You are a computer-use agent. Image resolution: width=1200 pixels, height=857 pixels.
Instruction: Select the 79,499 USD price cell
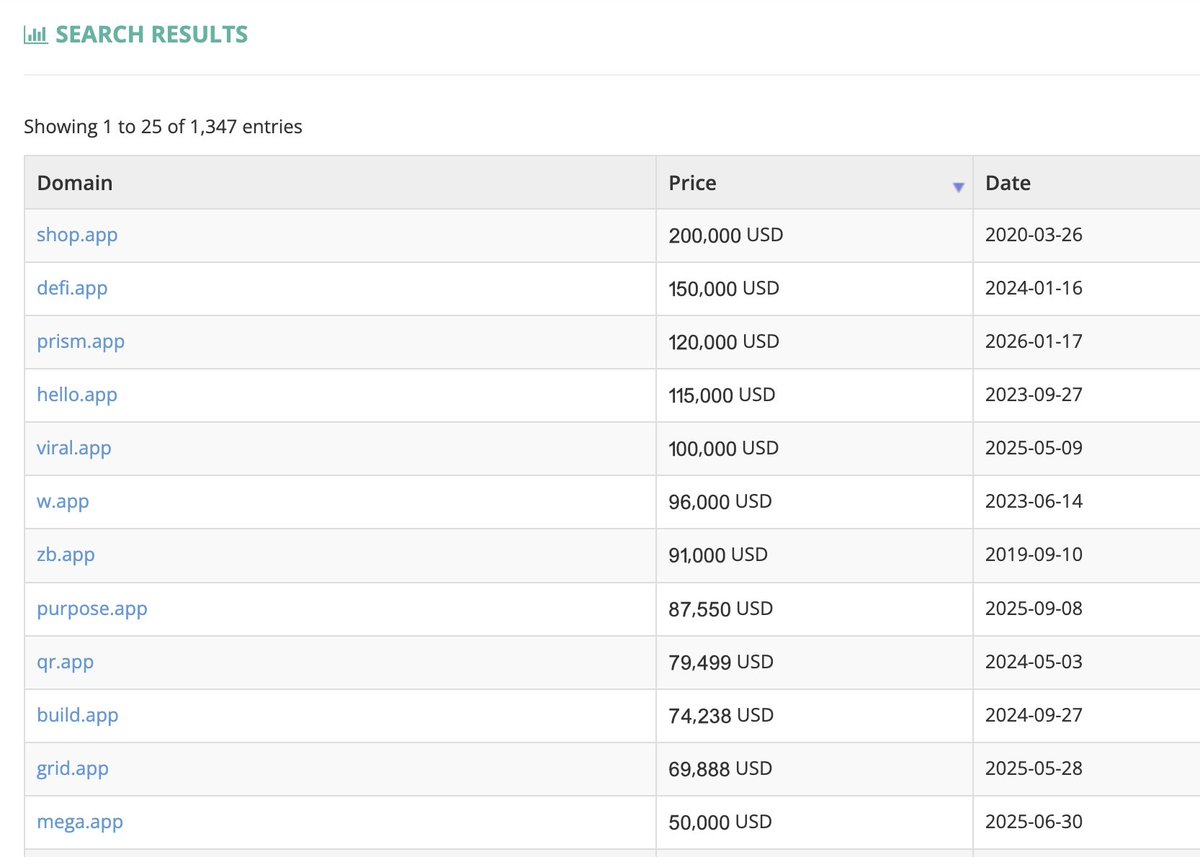point(814,662)
